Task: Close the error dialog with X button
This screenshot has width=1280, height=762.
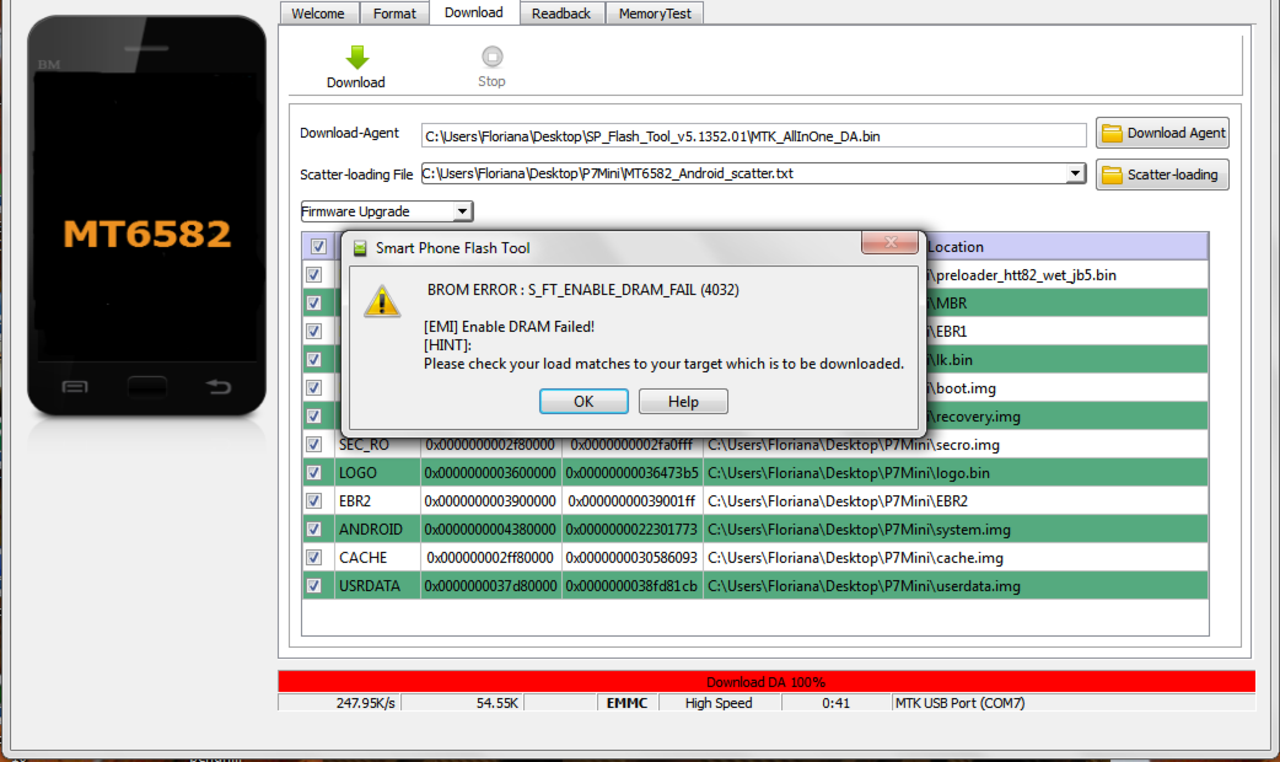Action: pos(889,243)
